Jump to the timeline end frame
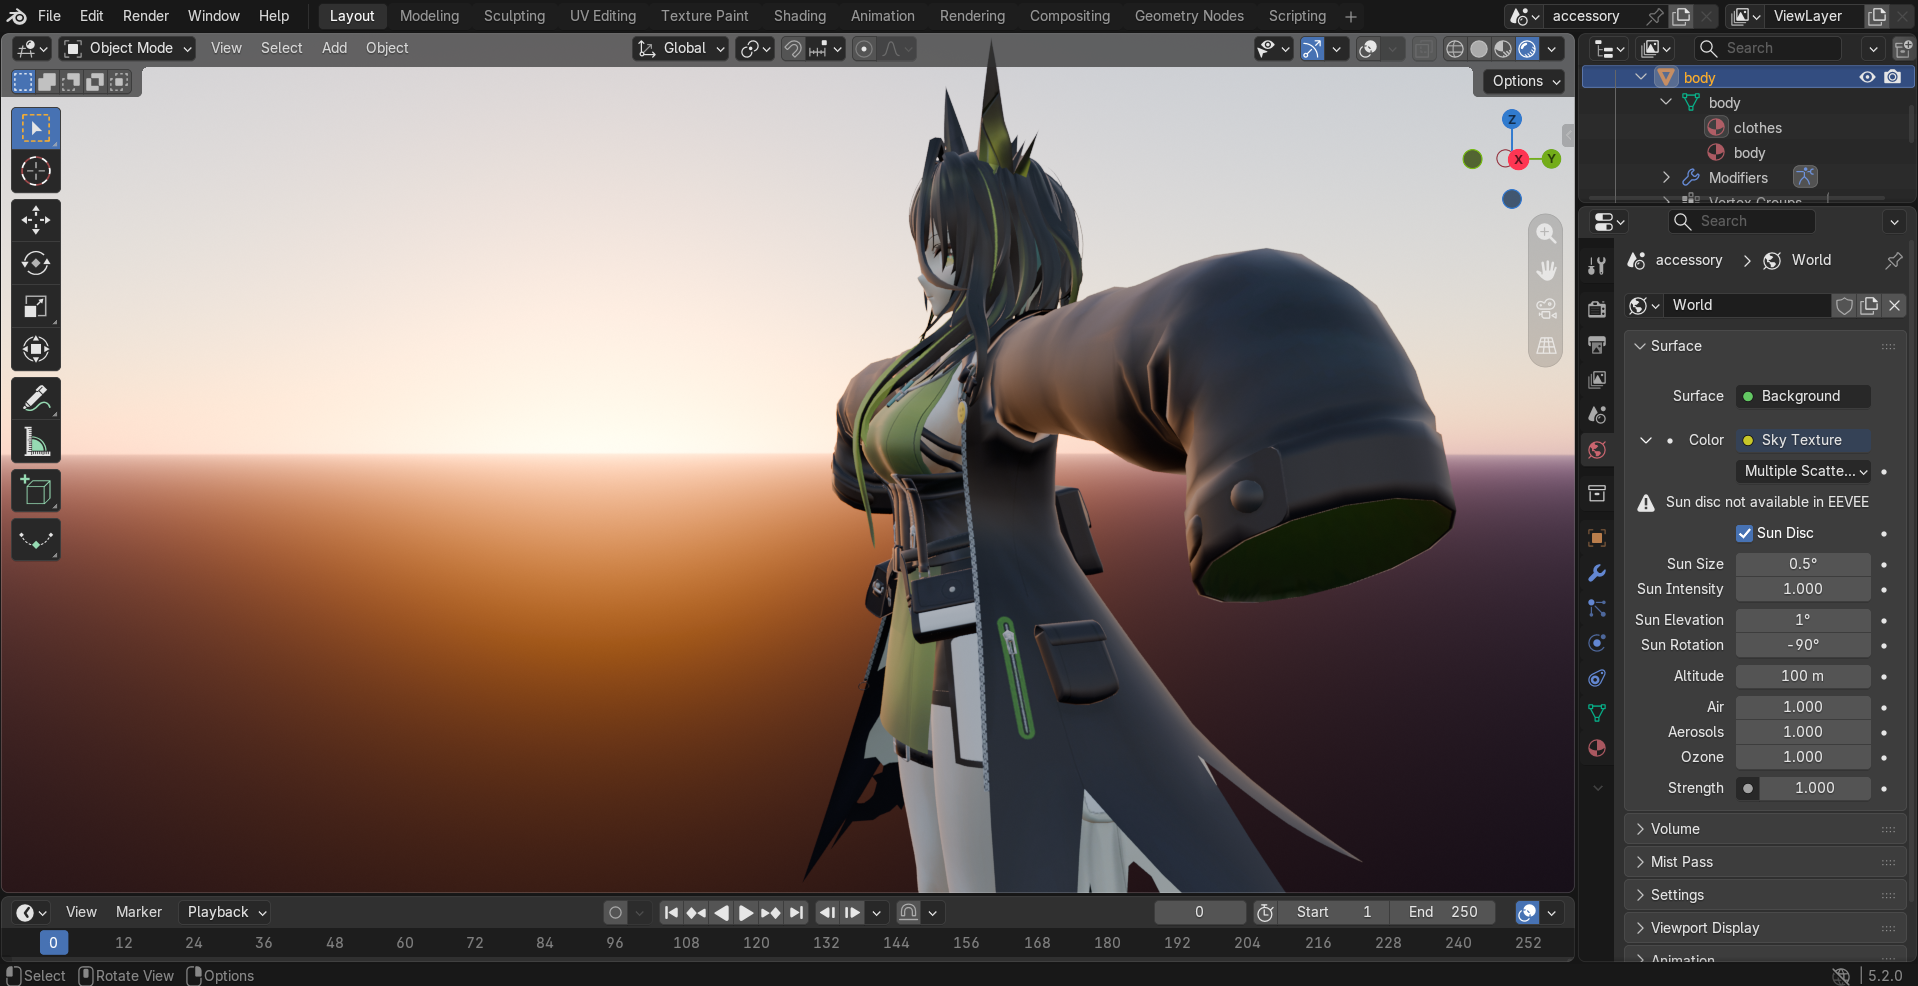 tap(796, 912)
